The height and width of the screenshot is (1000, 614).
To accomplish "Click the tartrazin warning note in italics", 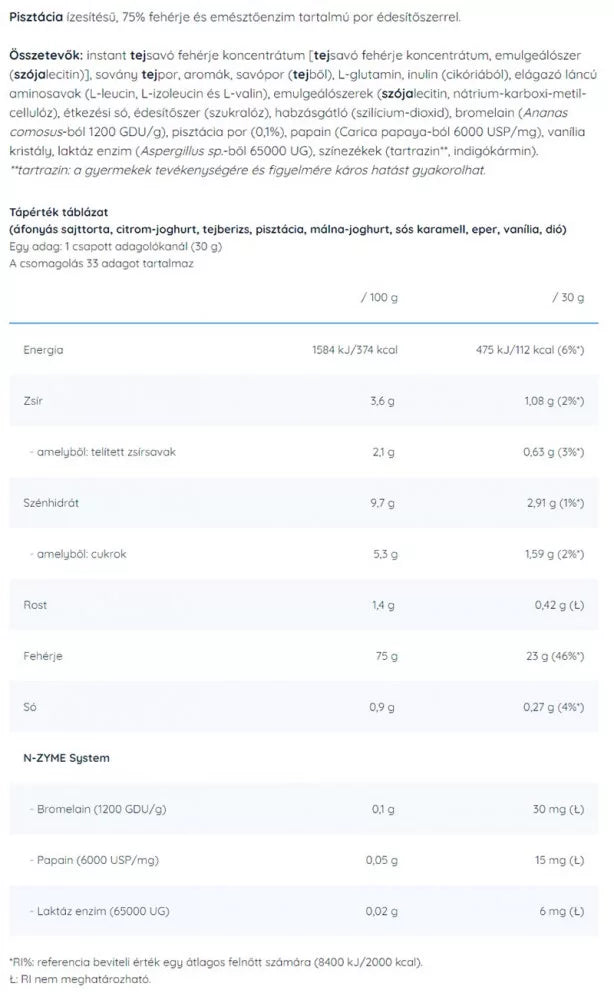I will coord(248,170).
